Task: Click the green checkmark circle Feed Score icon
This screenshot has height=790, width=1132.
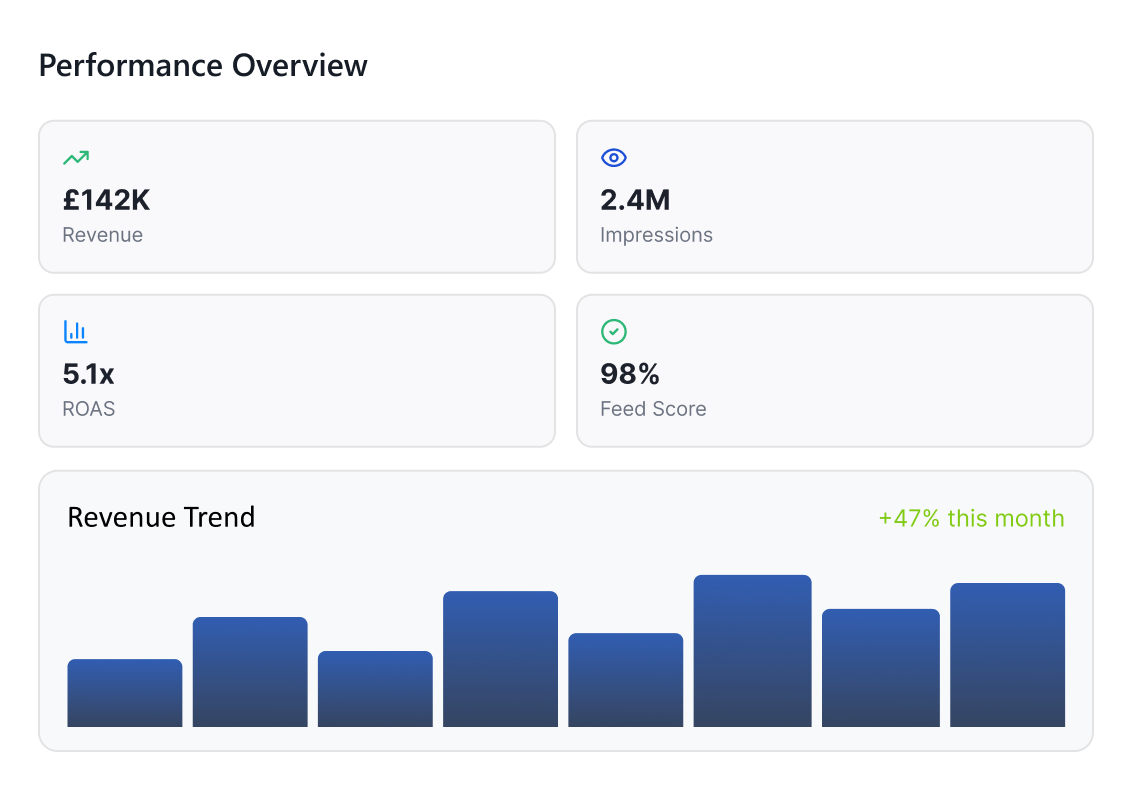Action: click(x=613, y=332)
